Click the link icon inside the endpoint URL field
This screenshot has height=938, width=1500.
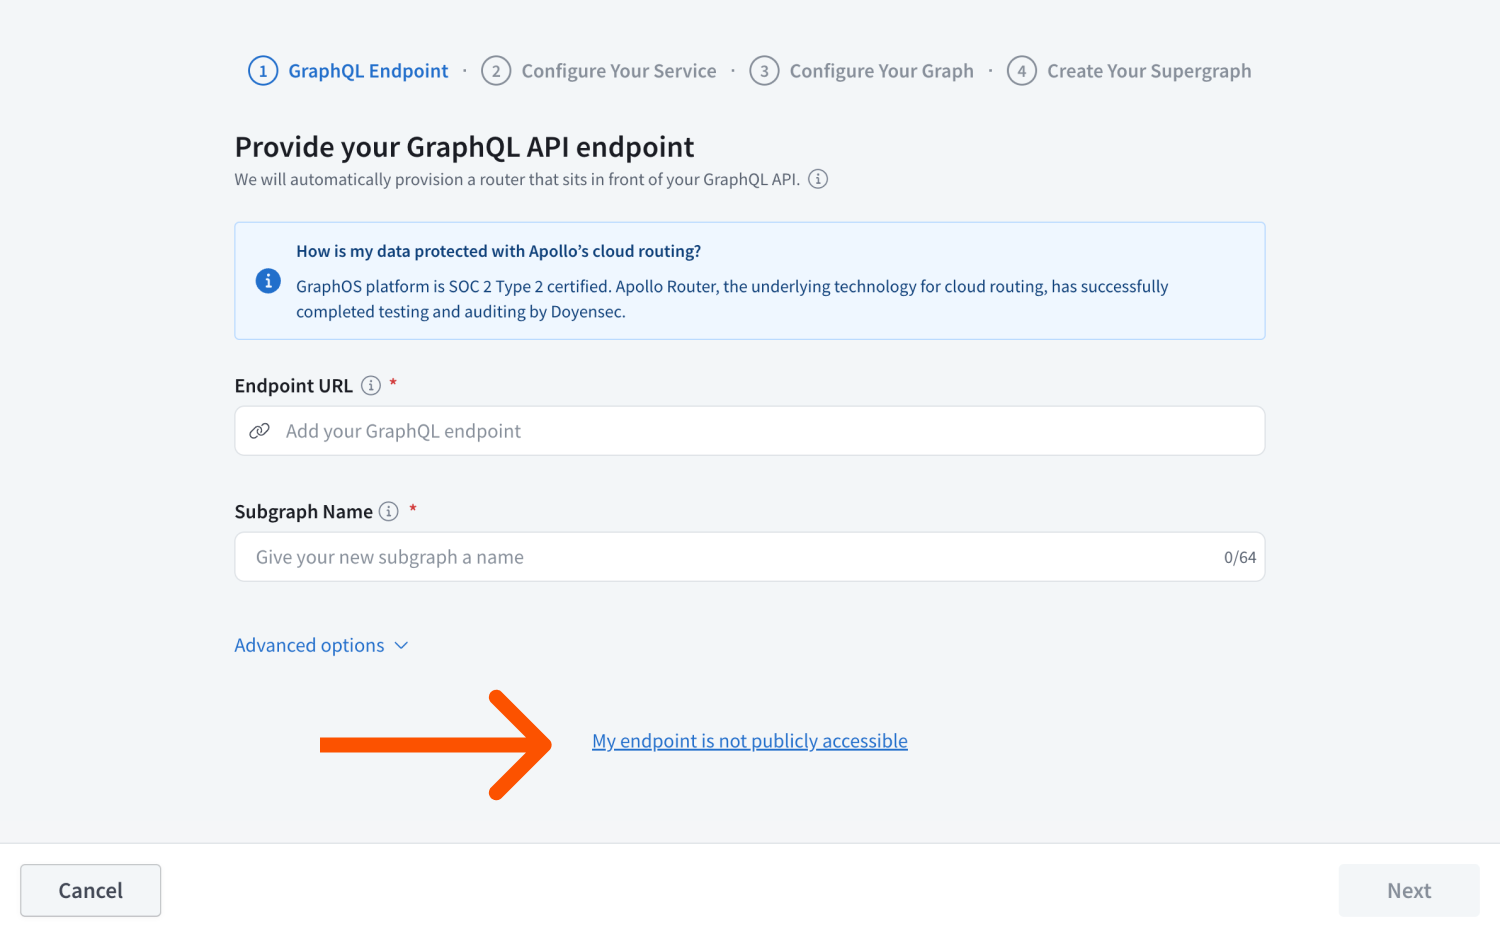tap(260, 430)
